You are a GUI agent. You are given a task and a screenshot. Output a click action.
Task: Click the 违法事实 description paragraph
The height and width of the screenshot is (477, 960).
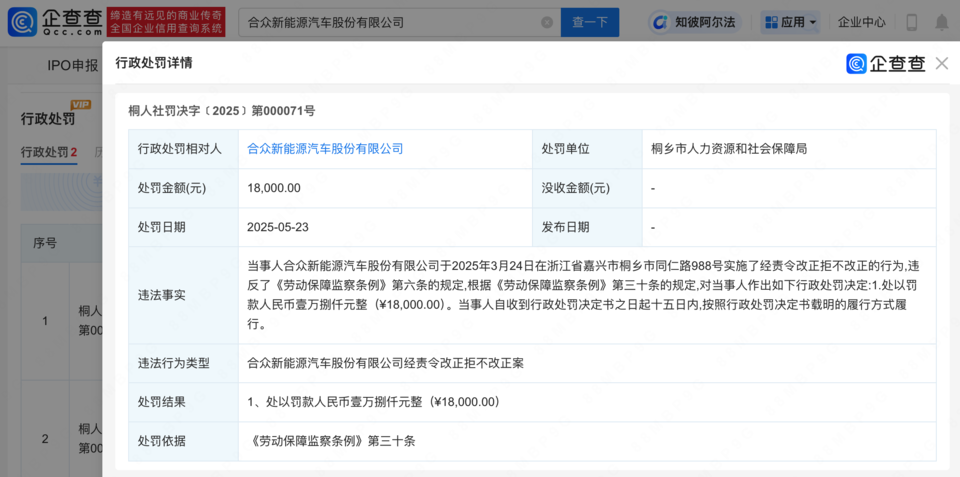tap(583, 295)
